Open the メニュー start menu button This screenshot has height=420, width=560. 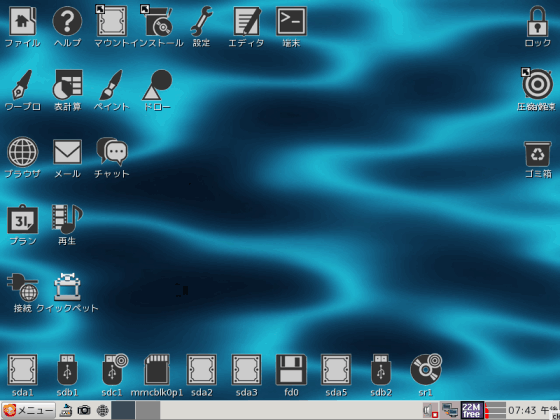tap(29, 410)
